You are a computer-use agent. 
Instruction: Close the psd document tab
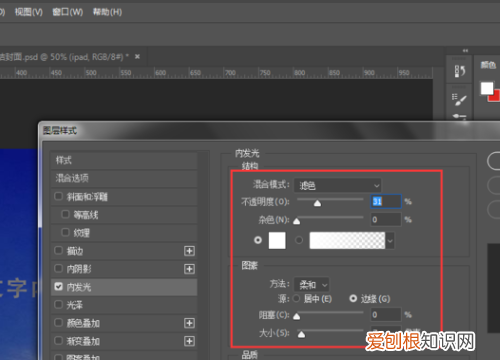pos(137,57)
